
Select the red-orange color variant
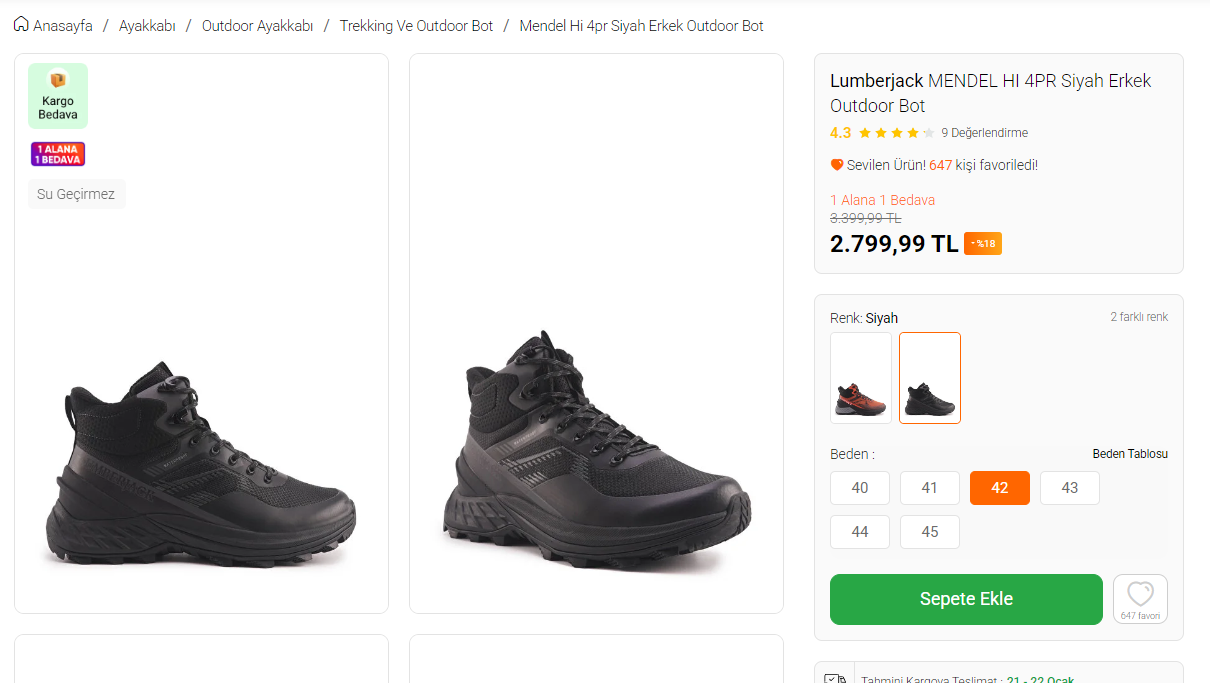861,378
